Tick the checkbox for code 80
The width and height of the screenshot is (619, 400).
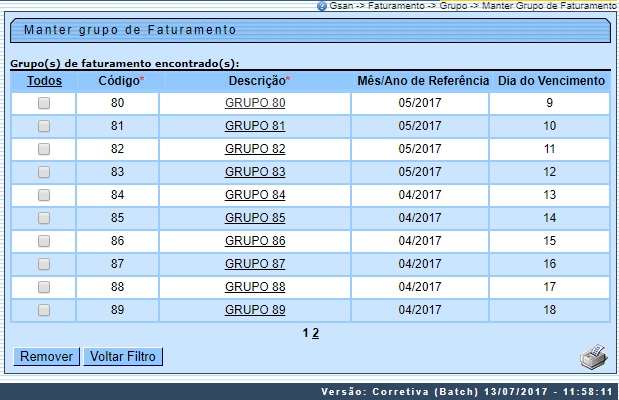click(44, 103)
